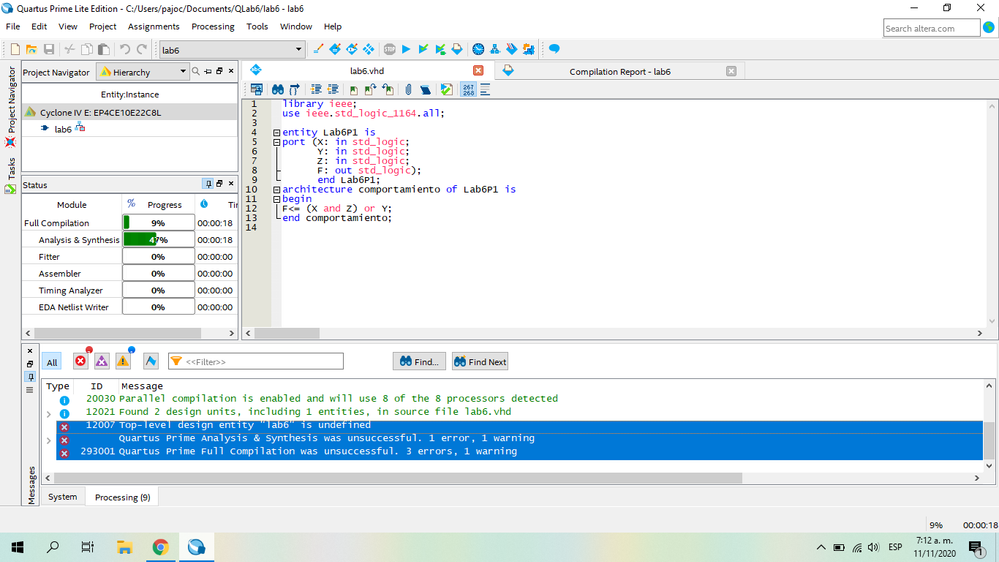Switch to Compilation Report - lab6 tab
Viewport: 999px width, 562px height.
619,71
